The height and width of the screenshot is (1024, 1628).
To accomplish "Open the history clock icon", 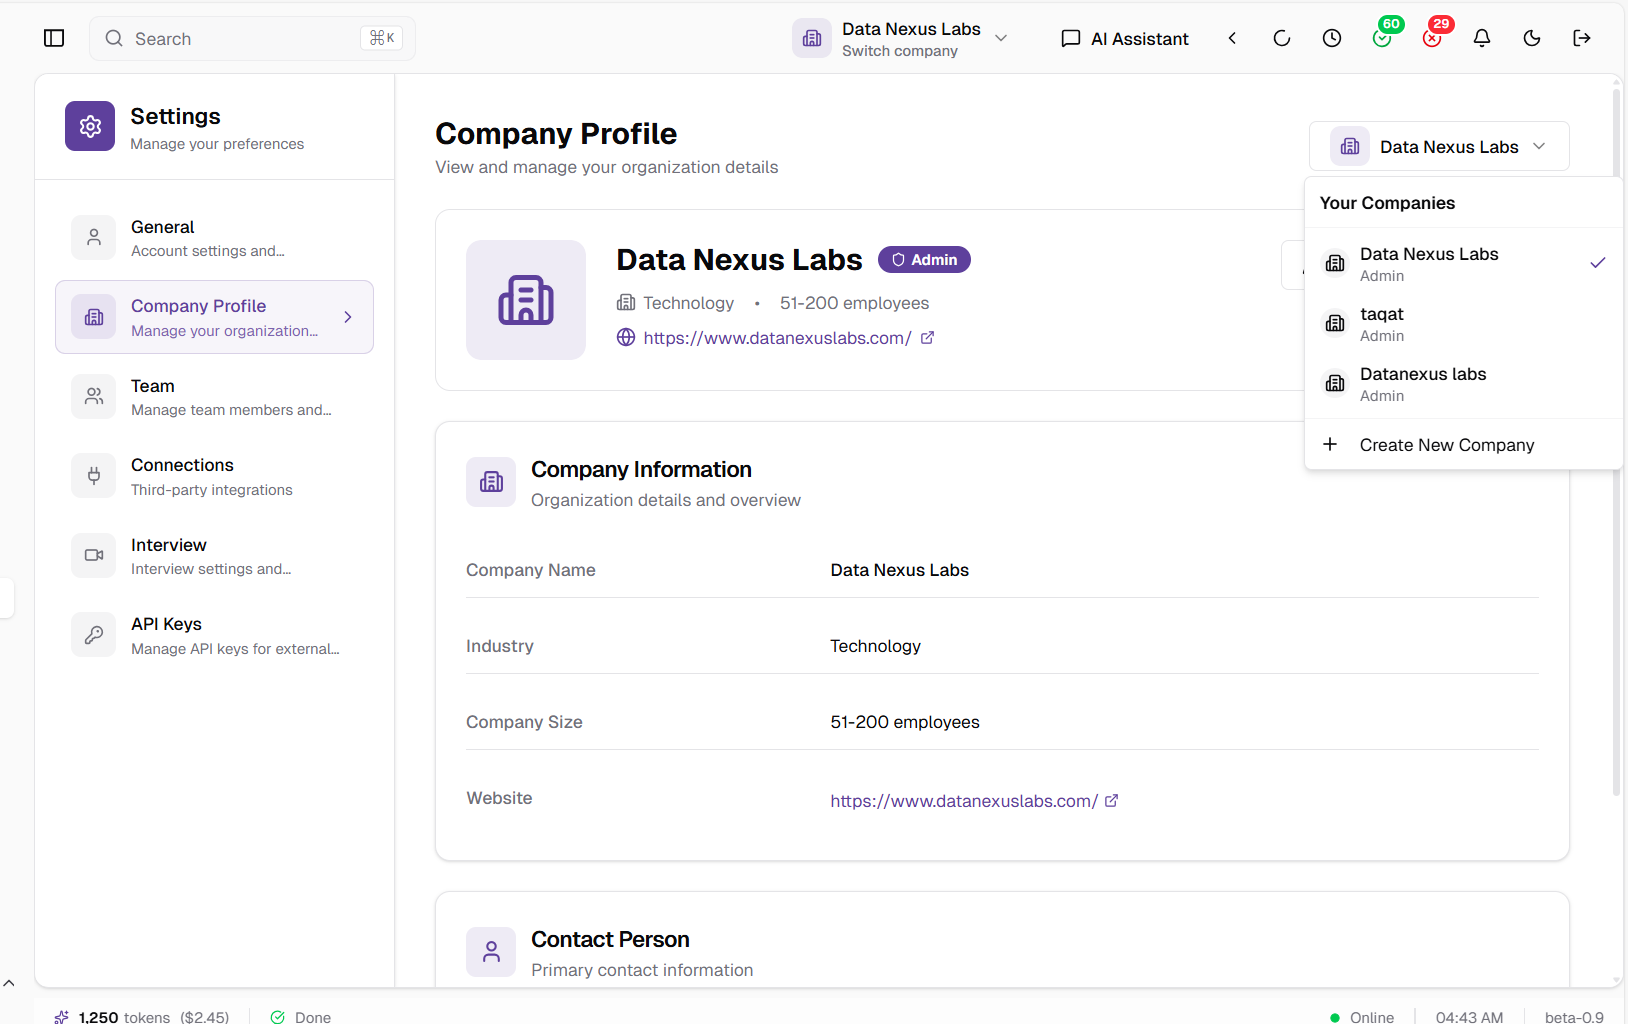I will tap(1331, 38).
